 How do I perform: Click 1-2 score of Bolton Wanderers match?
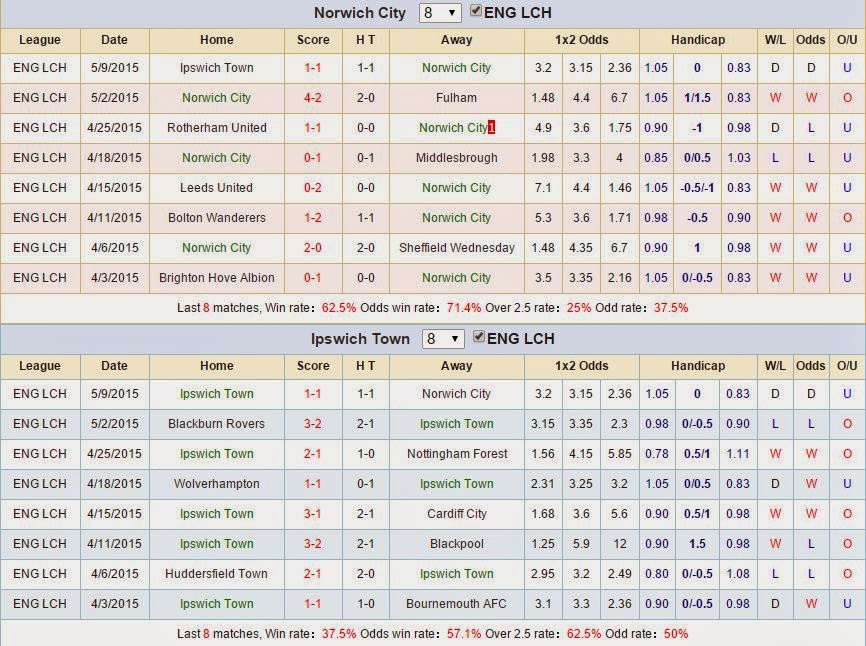click(x=313, y=218)
